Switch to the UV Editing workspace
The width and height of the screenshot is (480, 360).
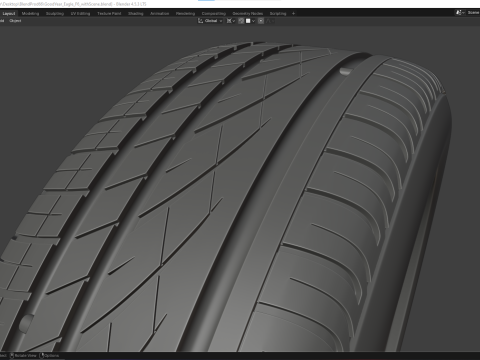[x=80, y=14]
